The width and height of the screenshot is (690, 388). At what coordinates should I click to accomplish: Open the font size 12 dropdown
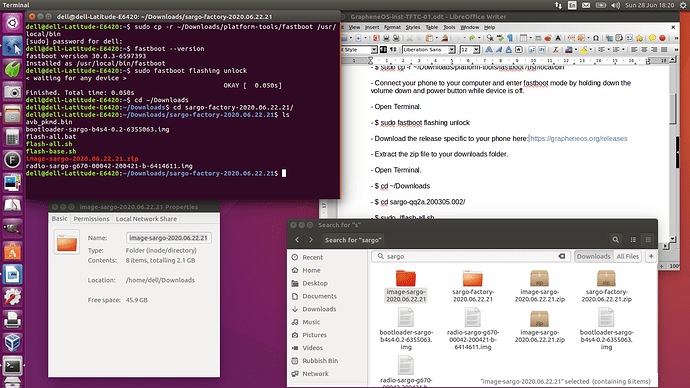[x=476, y=50]
